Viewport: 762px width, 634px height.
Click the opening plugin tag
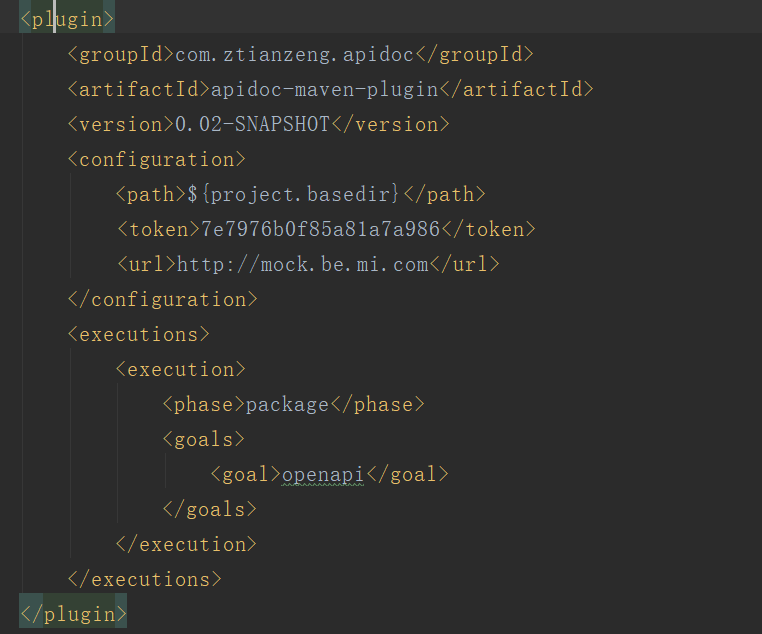click(67, 19)
